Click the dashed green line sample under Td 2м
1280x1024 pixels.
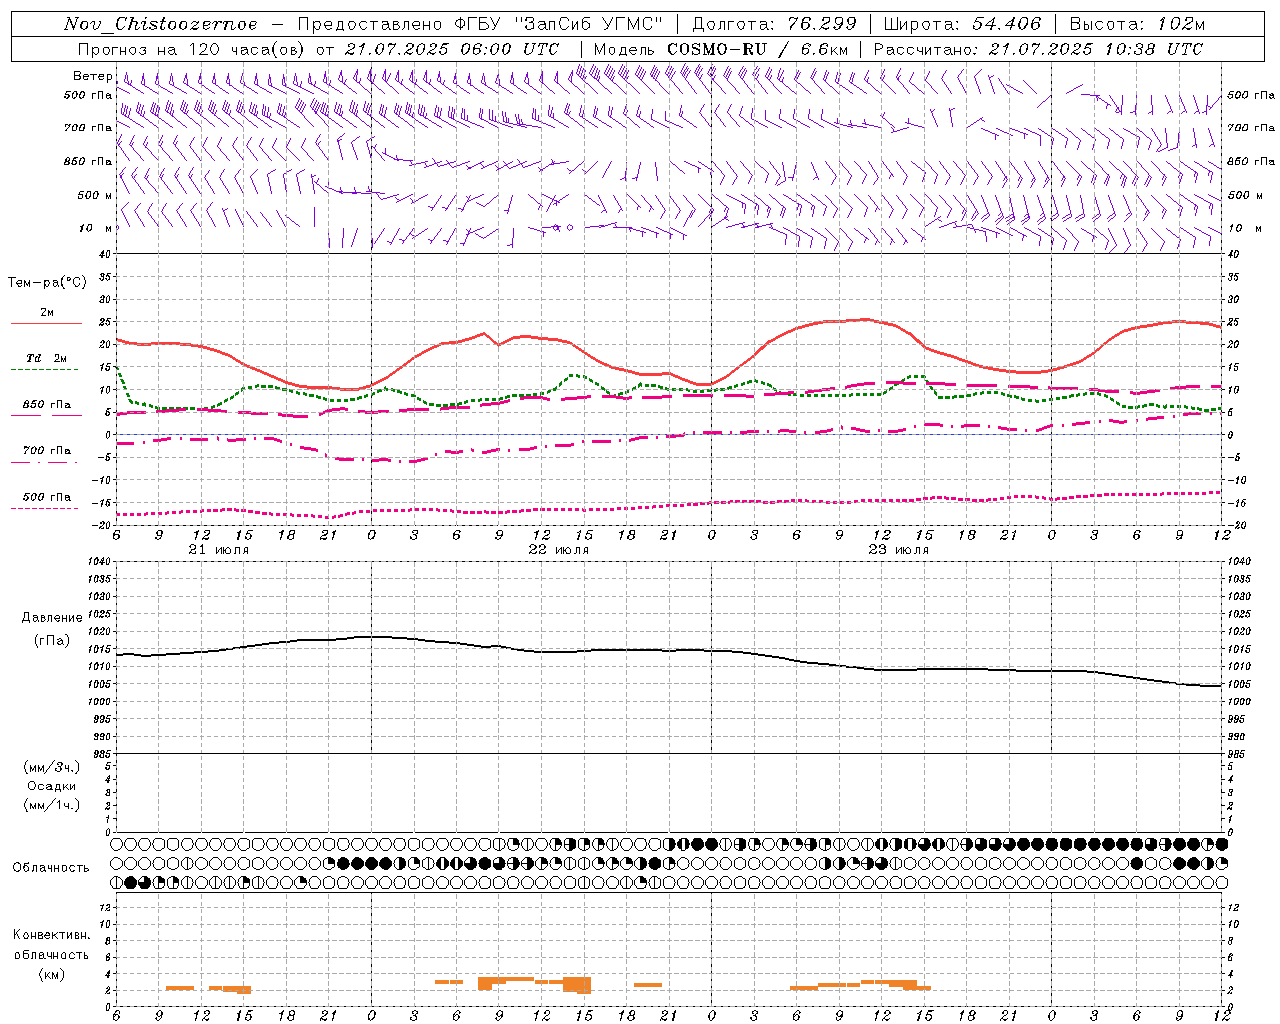[44, 370]
